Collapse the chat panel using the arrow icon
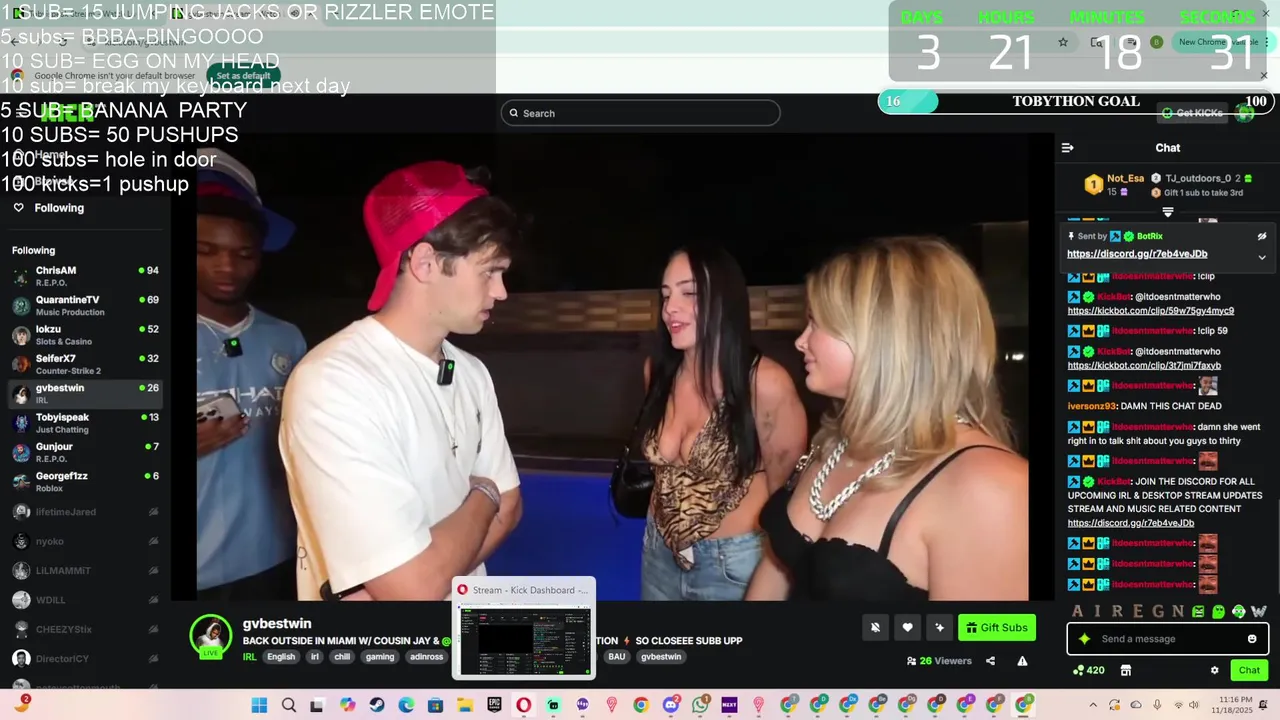Screen dimensions: 1280x720 click(1067, 148)
